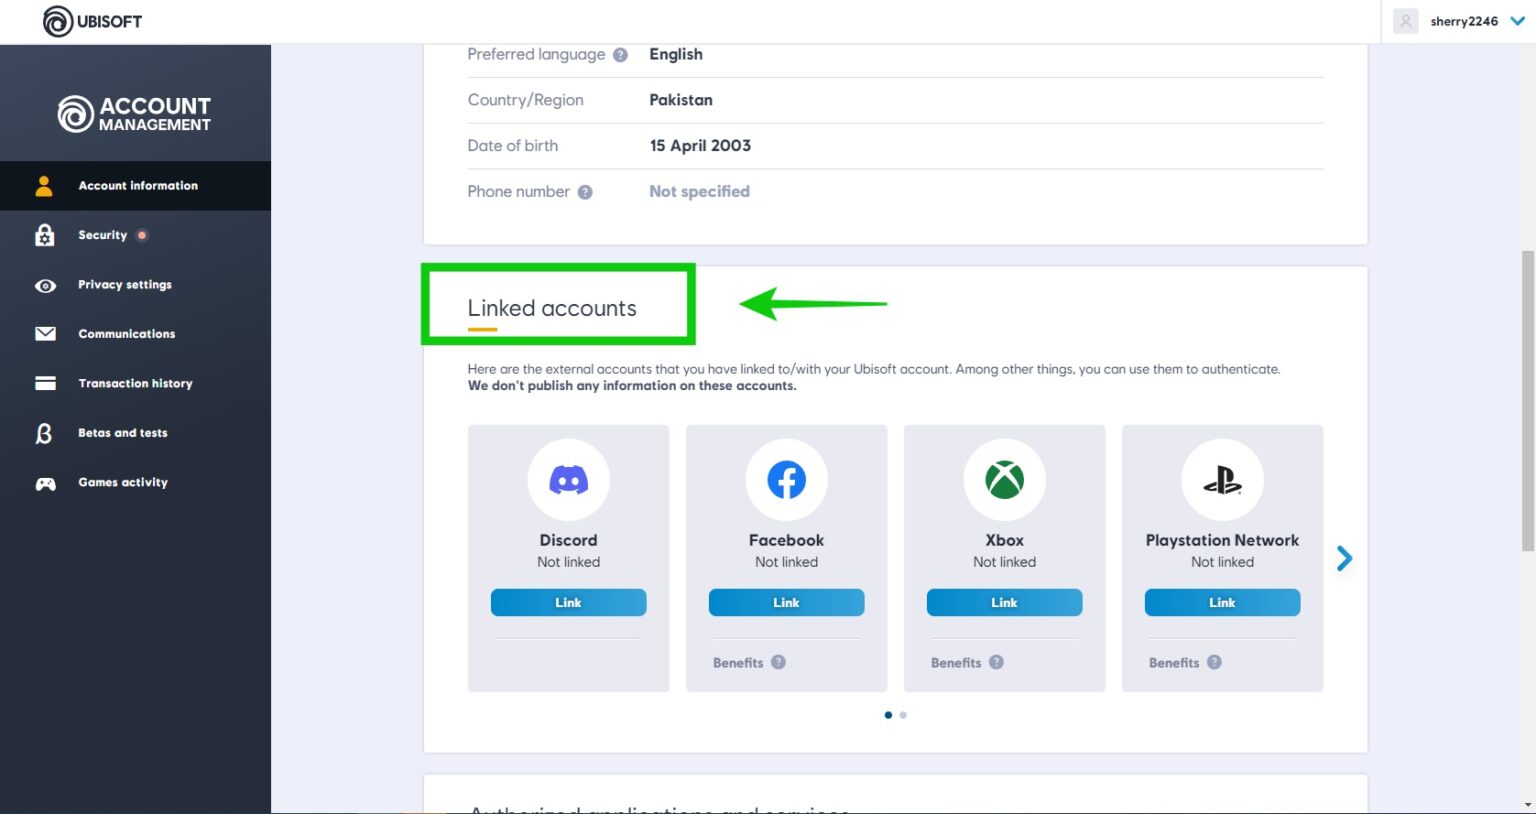
Task: Click the Ubisoft logo in the top bar
Action: pyautogui.click(x=92, y=21)
